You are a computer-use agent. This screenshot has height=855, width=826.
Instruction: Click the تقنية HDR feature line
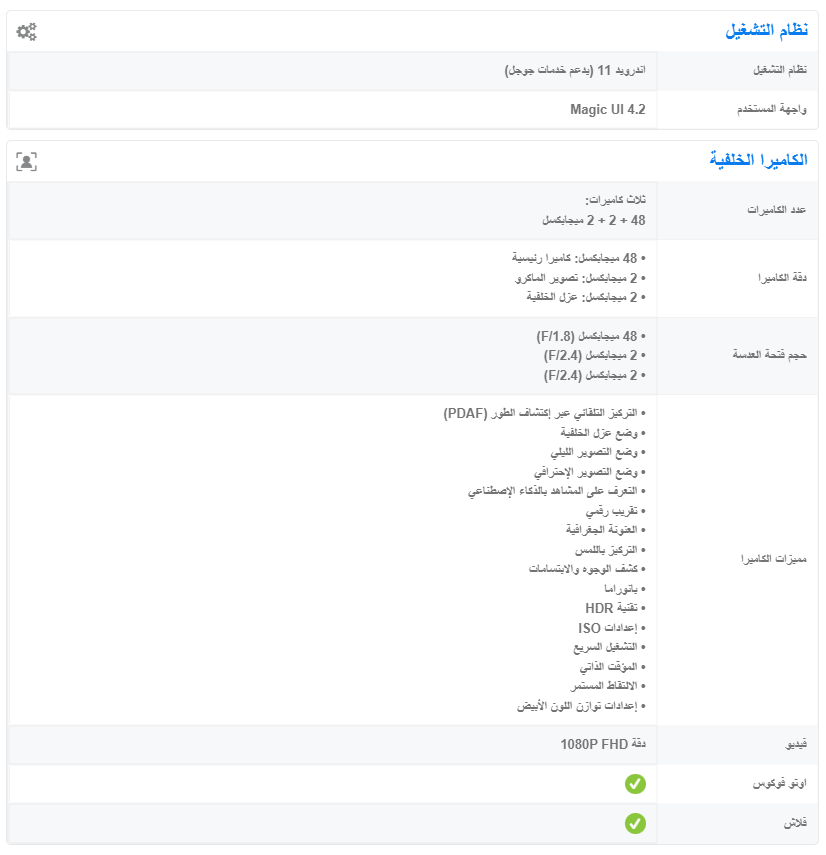coord(615,608)
